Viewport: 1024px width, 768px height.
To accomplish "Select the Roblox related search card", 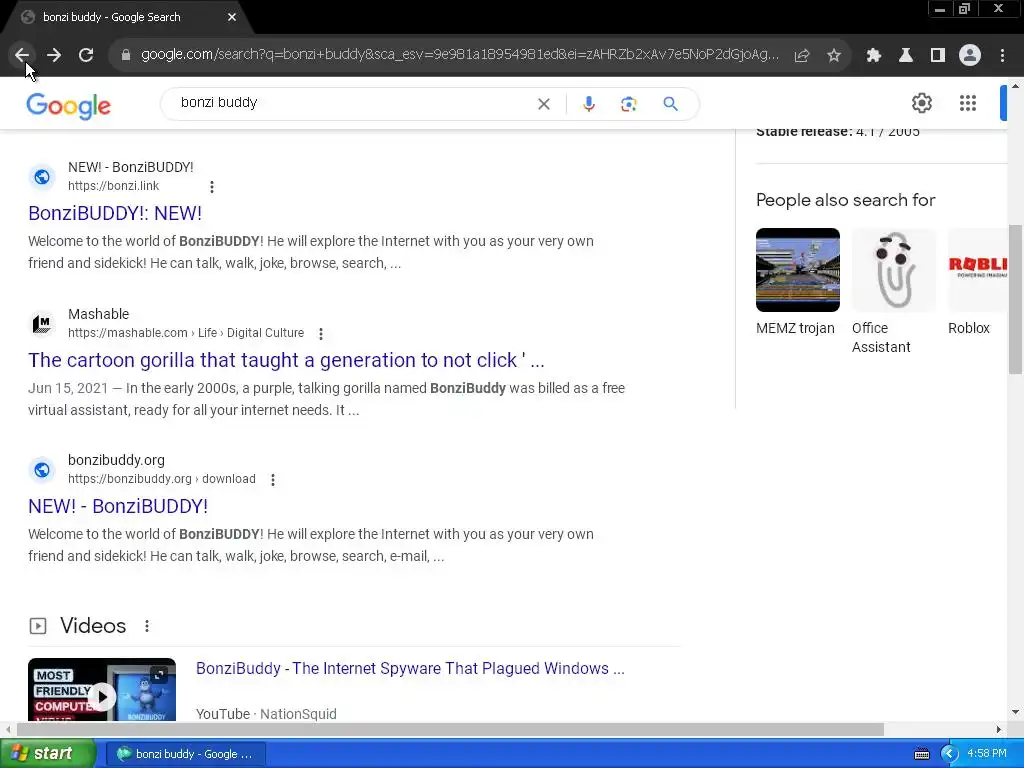I will 977,282.
